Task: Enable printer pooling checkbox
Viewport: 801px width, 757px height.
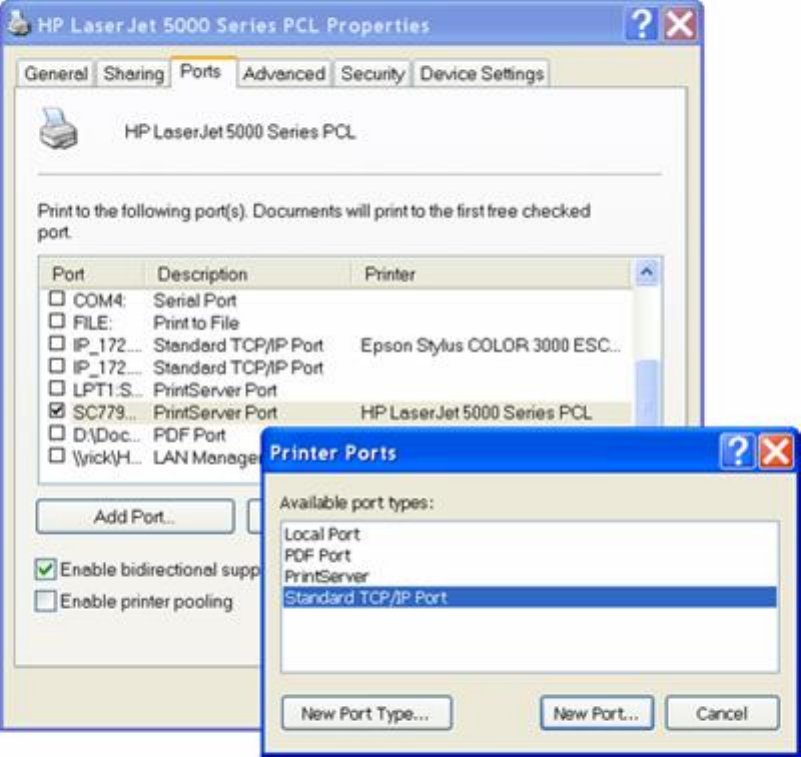Action: coord(45,601)
